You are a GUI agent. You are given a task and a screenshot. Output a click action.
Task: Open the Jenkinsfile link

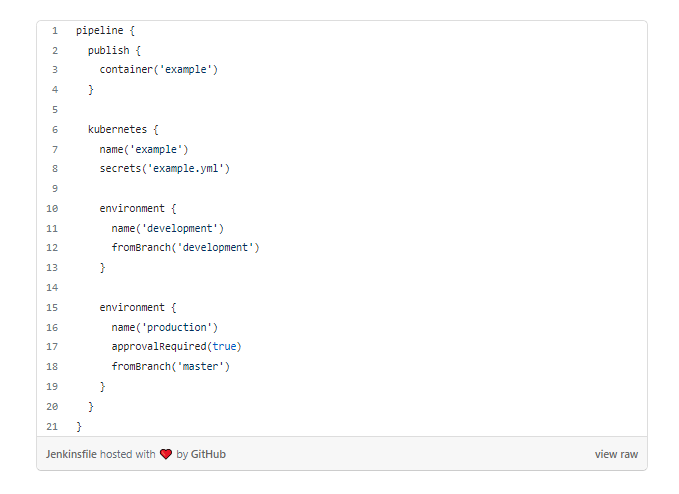[71, 454]
